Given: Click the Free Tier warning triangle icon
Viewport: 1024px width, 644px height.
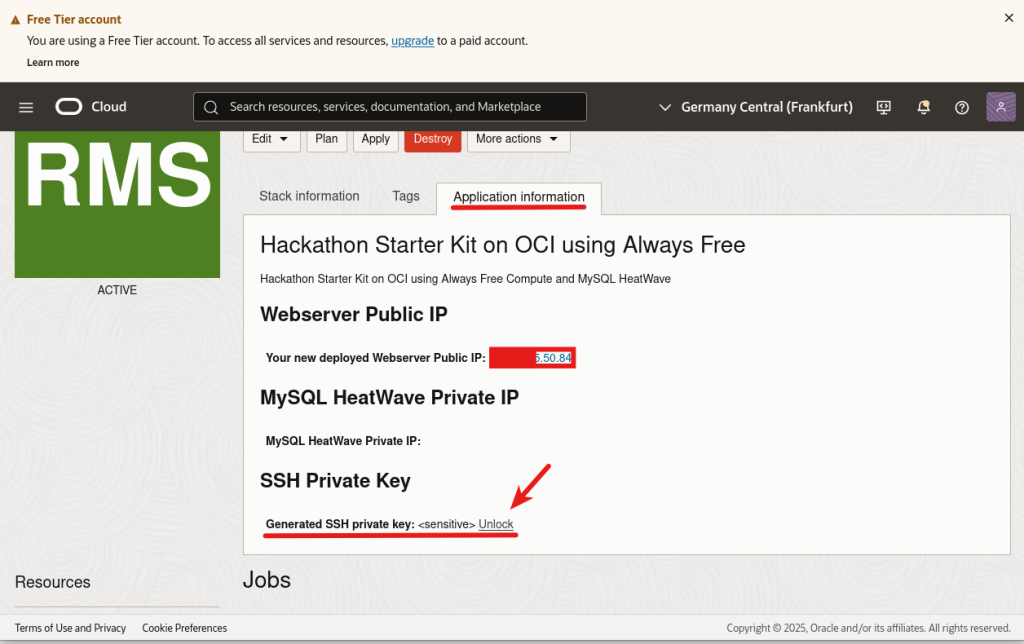Looking at the screenshot, I should [x=16, y=20].
